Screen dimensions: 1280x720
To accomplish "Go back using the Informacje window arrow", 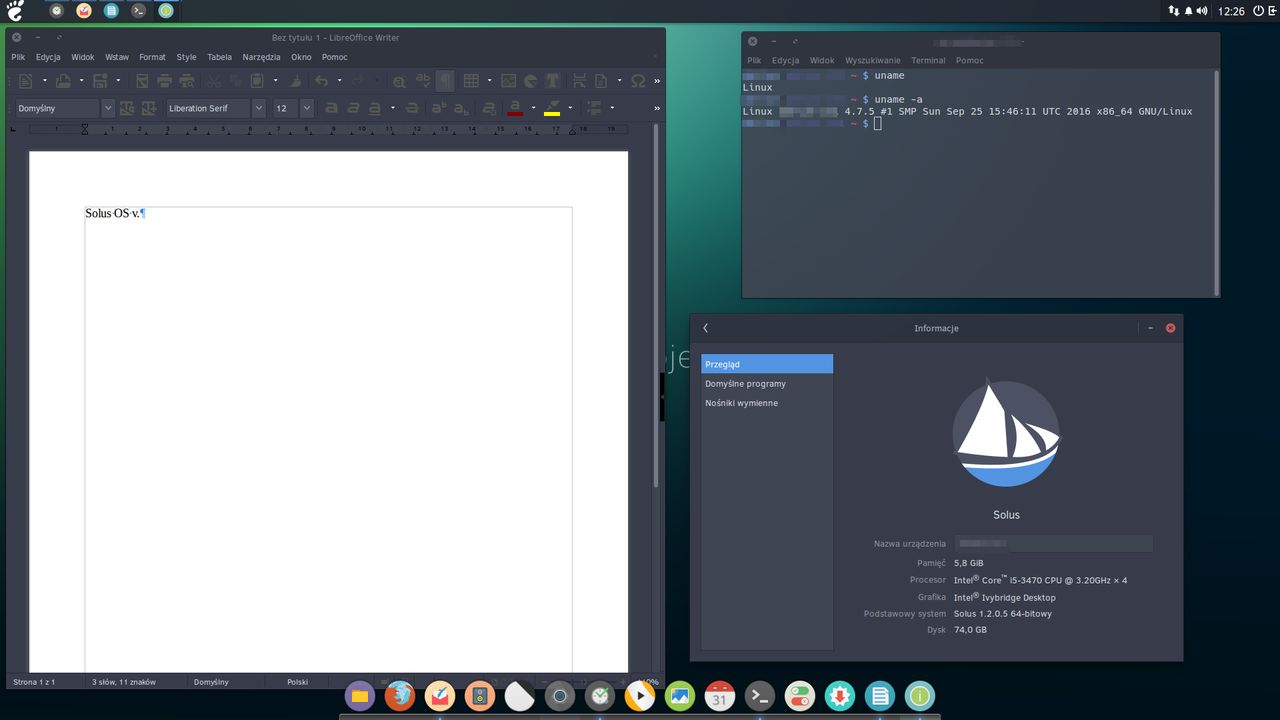I will (705, 328).
